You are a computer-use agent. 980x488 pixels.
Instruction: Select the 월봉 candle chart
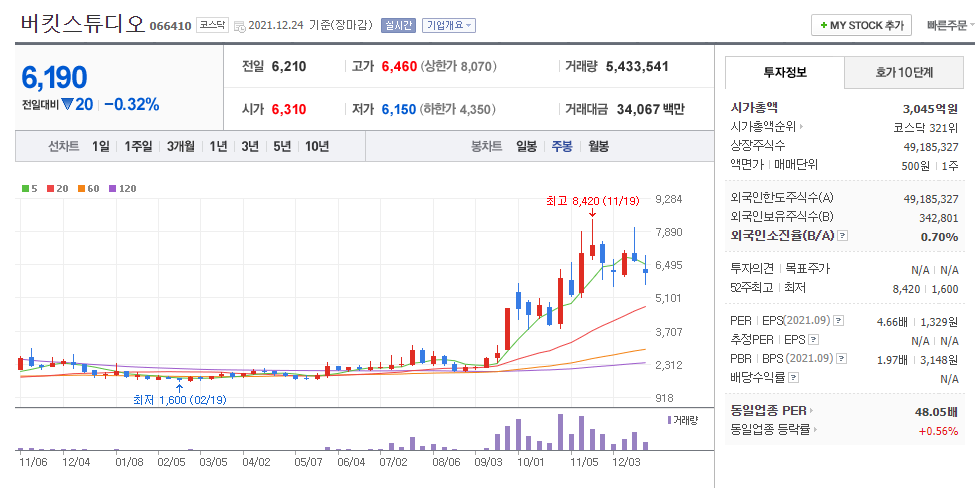point(599,147)
